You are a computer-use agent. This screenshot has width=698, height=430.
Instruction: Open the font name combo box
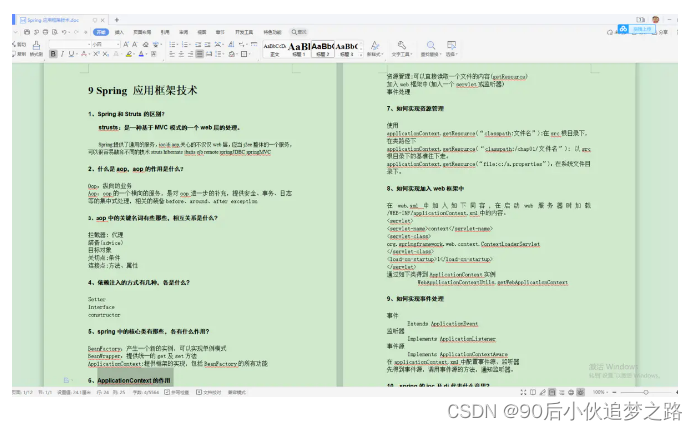(69, 45)
